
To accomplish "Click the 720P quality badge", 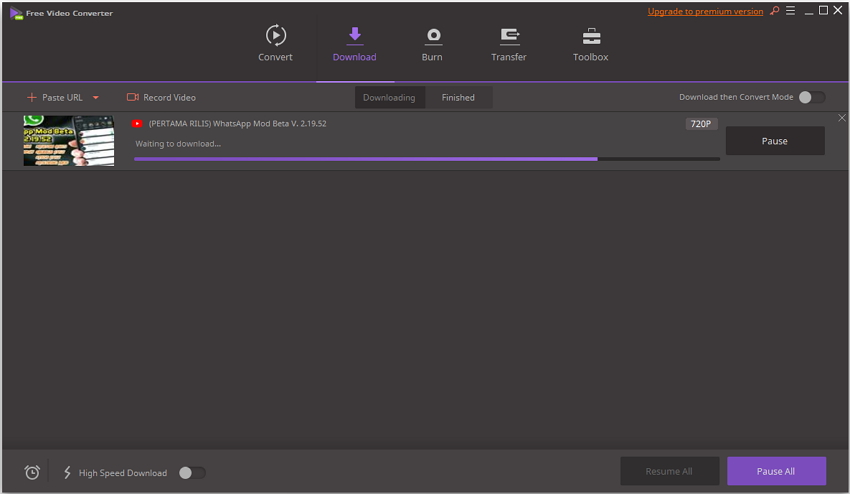I will click(701, 124).
